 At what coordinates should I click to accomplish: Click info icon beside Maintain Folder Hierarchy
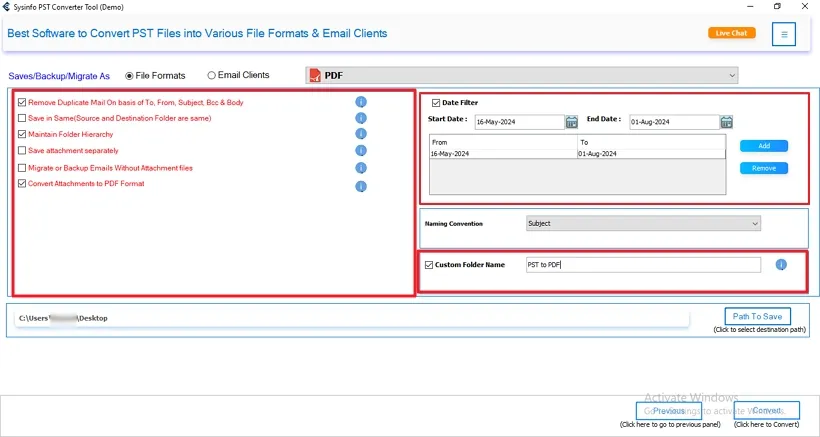(x=361, y=134)
